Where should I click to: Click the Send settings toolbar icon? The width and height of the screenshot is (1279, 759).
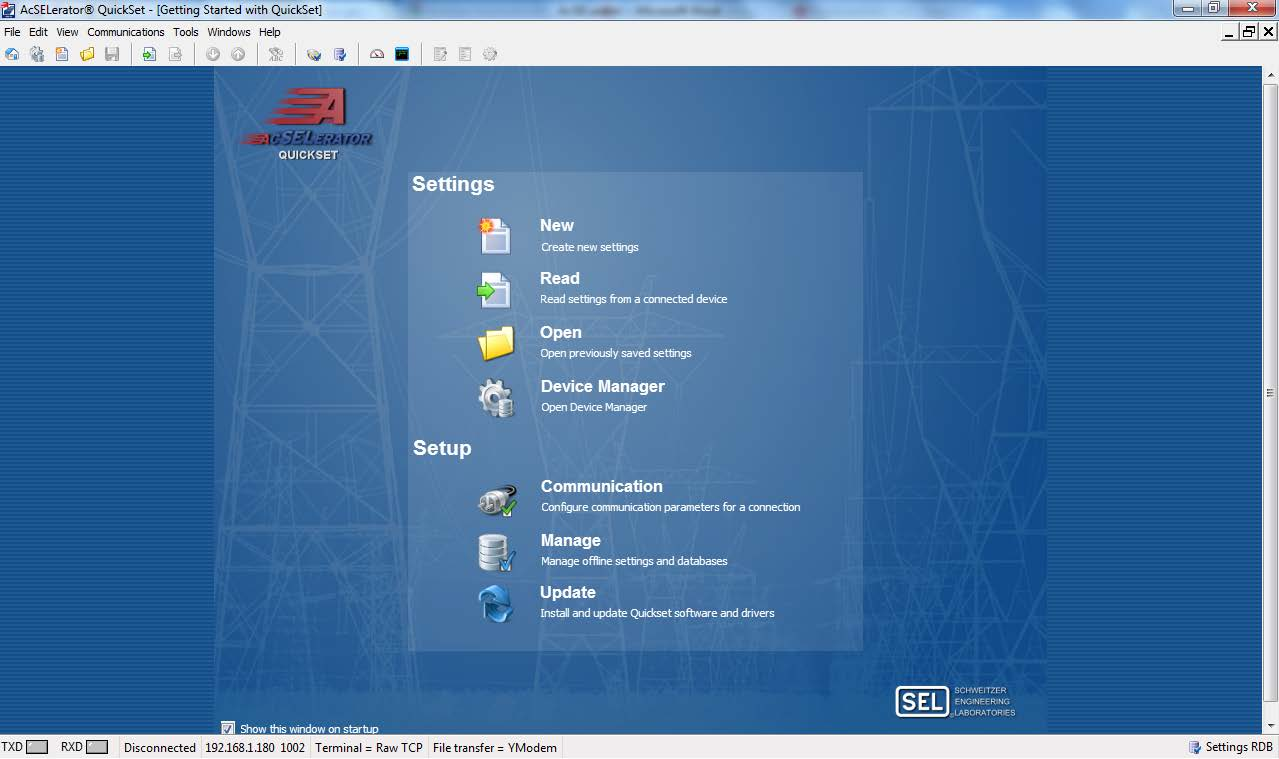[175, 54]
